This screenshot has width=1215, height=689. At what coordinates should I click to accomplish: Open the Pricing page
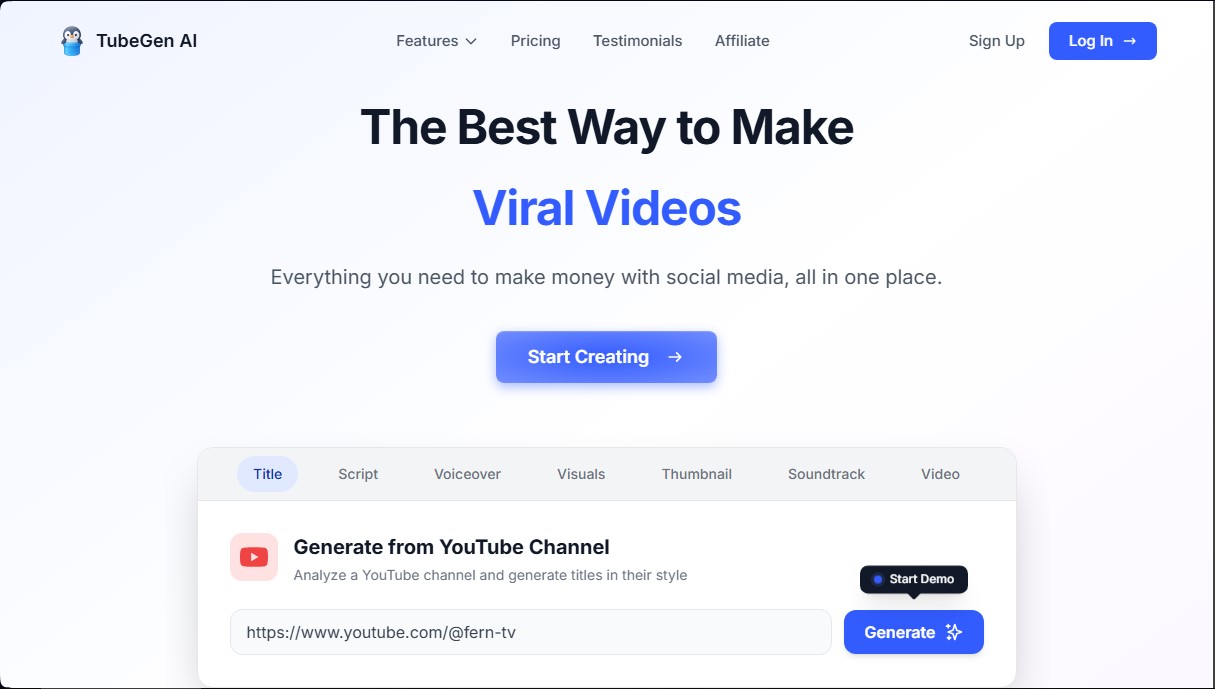[535, 41]
